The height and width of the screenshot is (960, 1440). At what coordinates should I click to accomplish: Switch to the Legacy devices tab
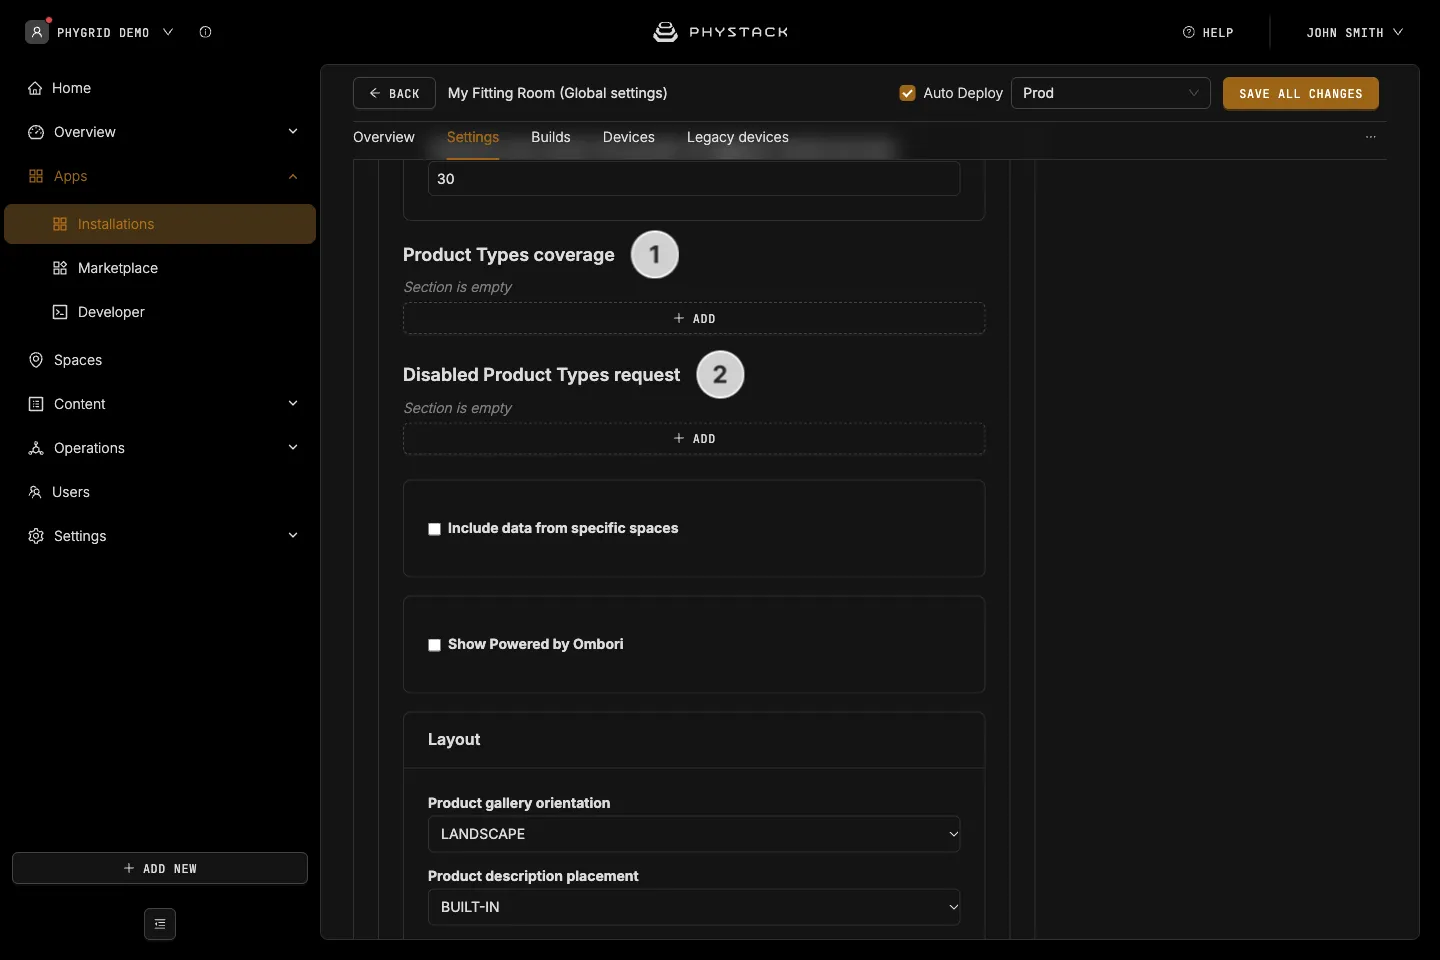click(x=738, y=137)
